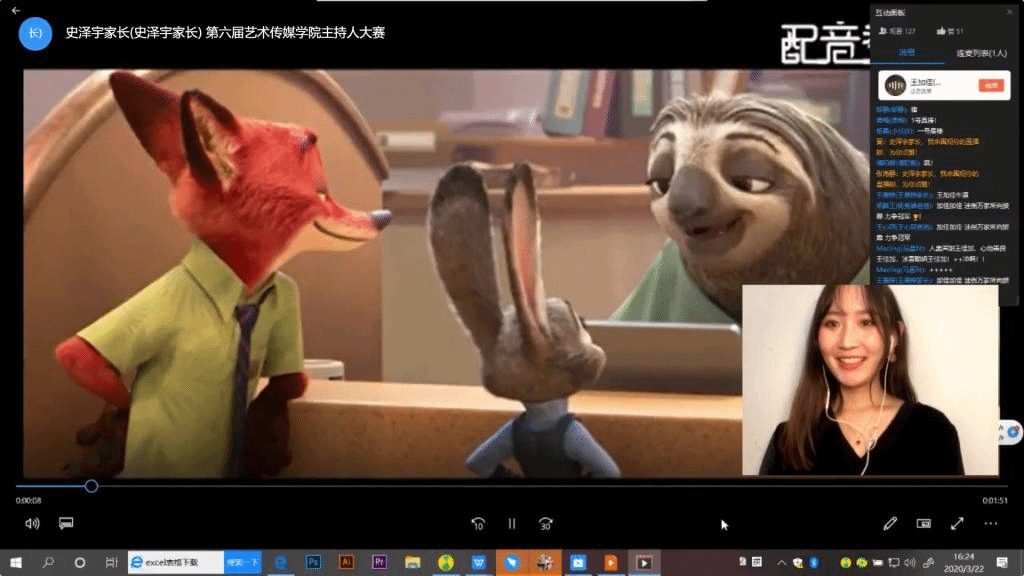The height and width of the screenshot is (576, 1024).
Task: Click the video progress slider handle
Action: click(91, 486)
